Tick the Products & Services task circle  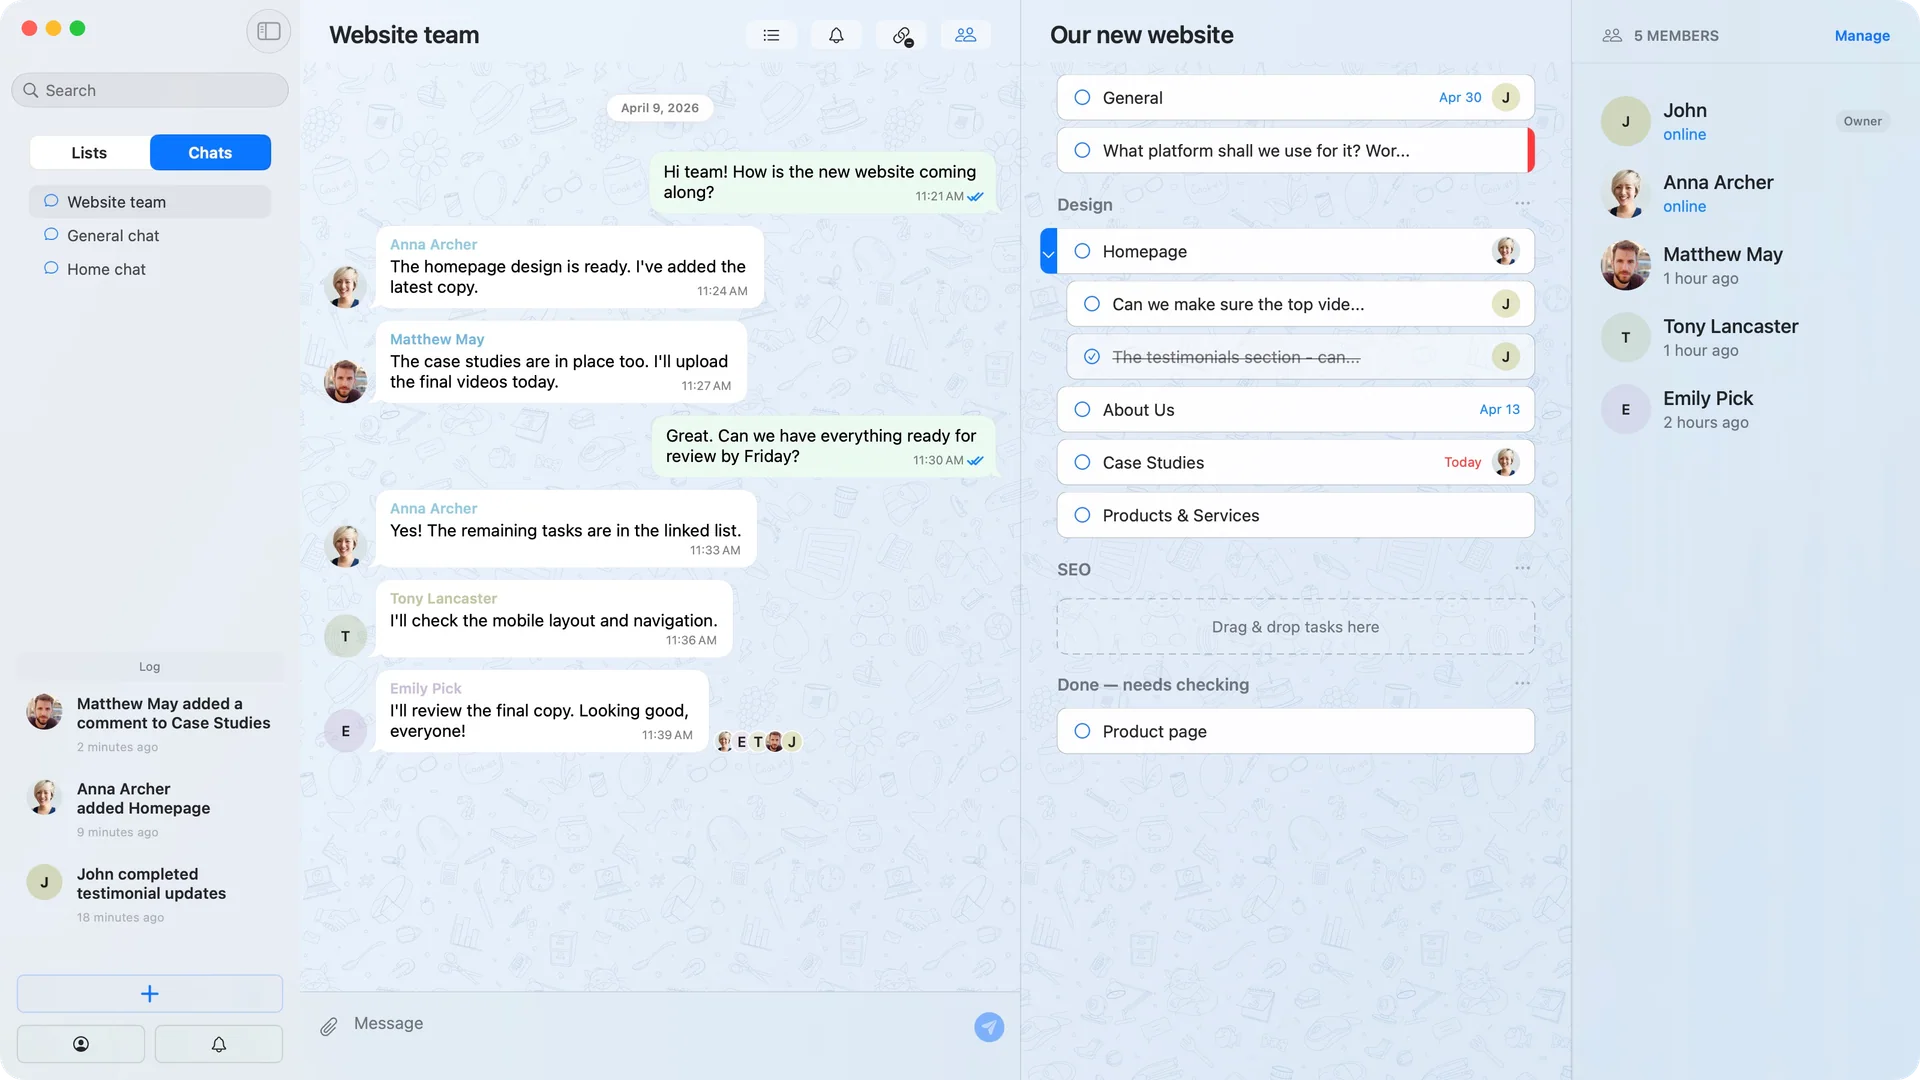[x=1082, y=515]
